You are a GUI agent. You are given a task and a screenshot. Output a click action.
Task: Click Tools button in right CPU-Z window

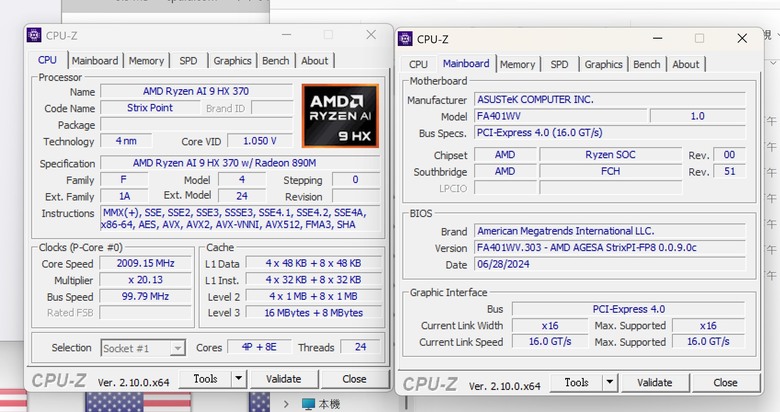coord(577,382)
